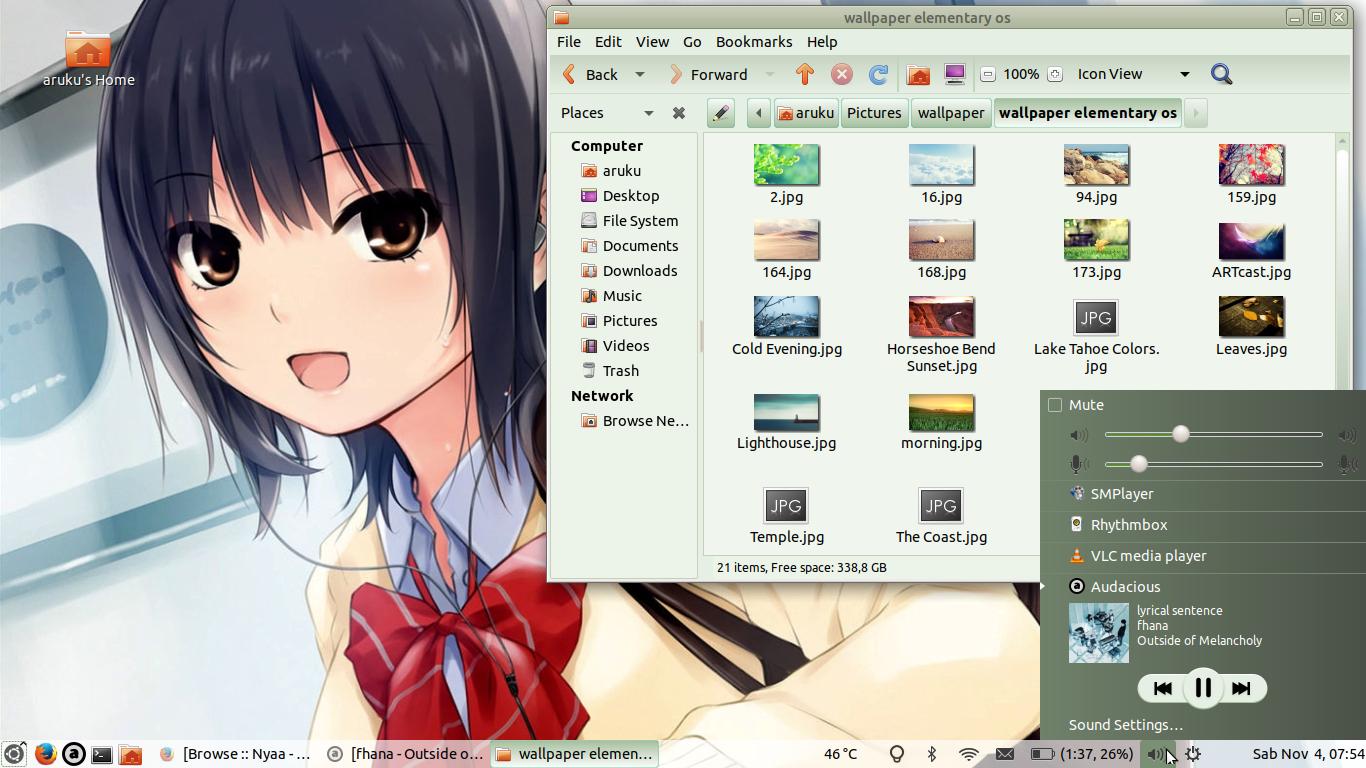The image size is (1366, 768).
Task: Open the terminal launcher in the panel
Action: (102, 754)
